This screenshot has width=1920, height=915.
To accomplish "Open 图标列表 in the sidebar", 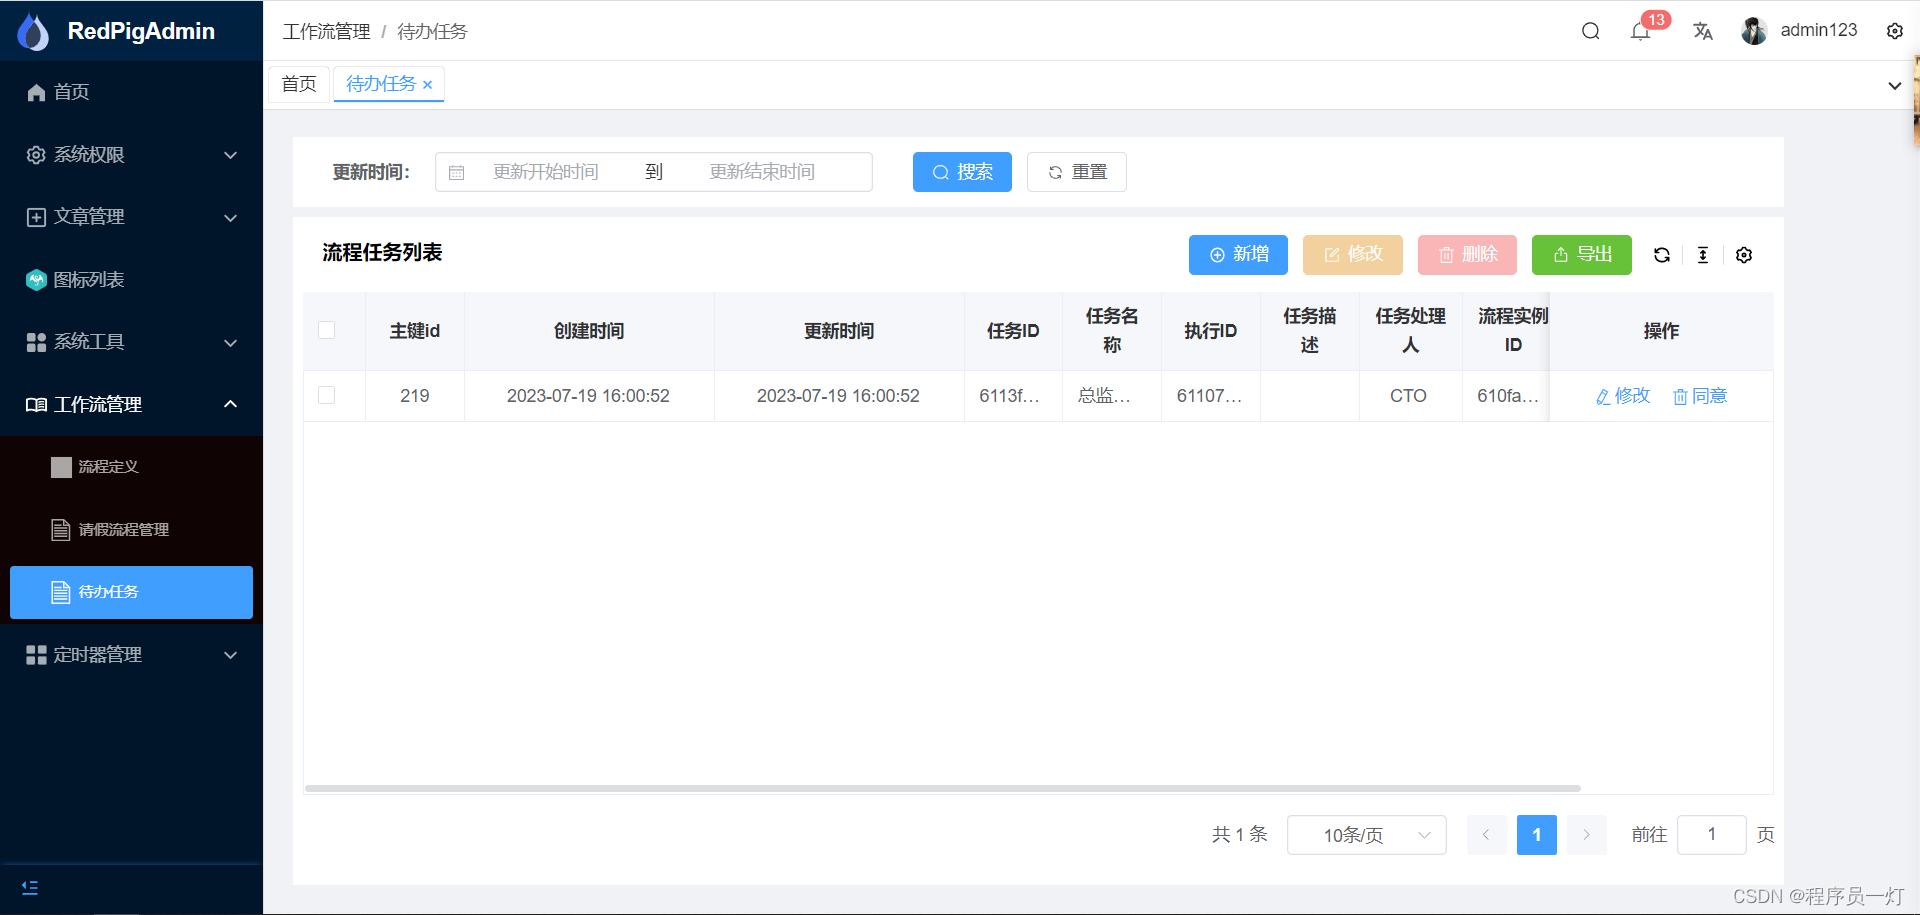I will 131,280.
